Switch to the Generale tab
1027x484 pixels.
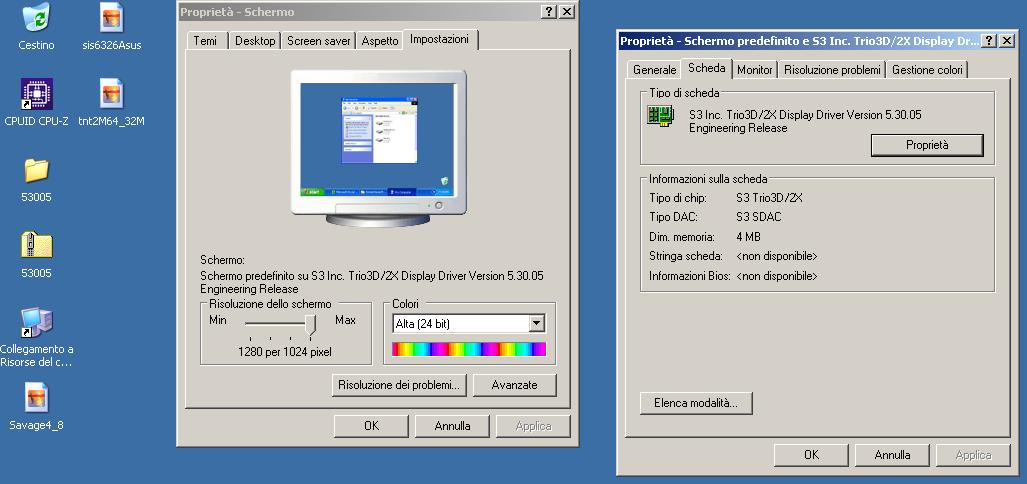tap(654, 69)
